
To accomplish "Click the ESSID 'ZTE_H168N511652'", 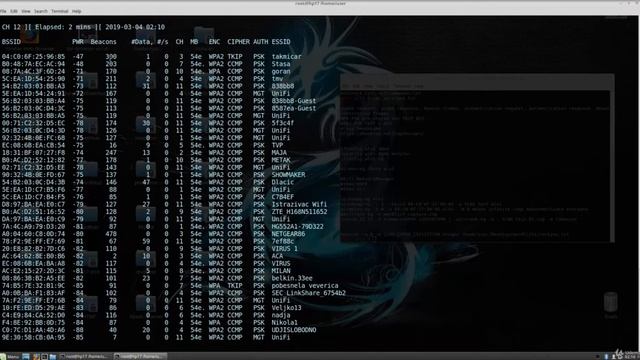I will (x=300, y=212).
